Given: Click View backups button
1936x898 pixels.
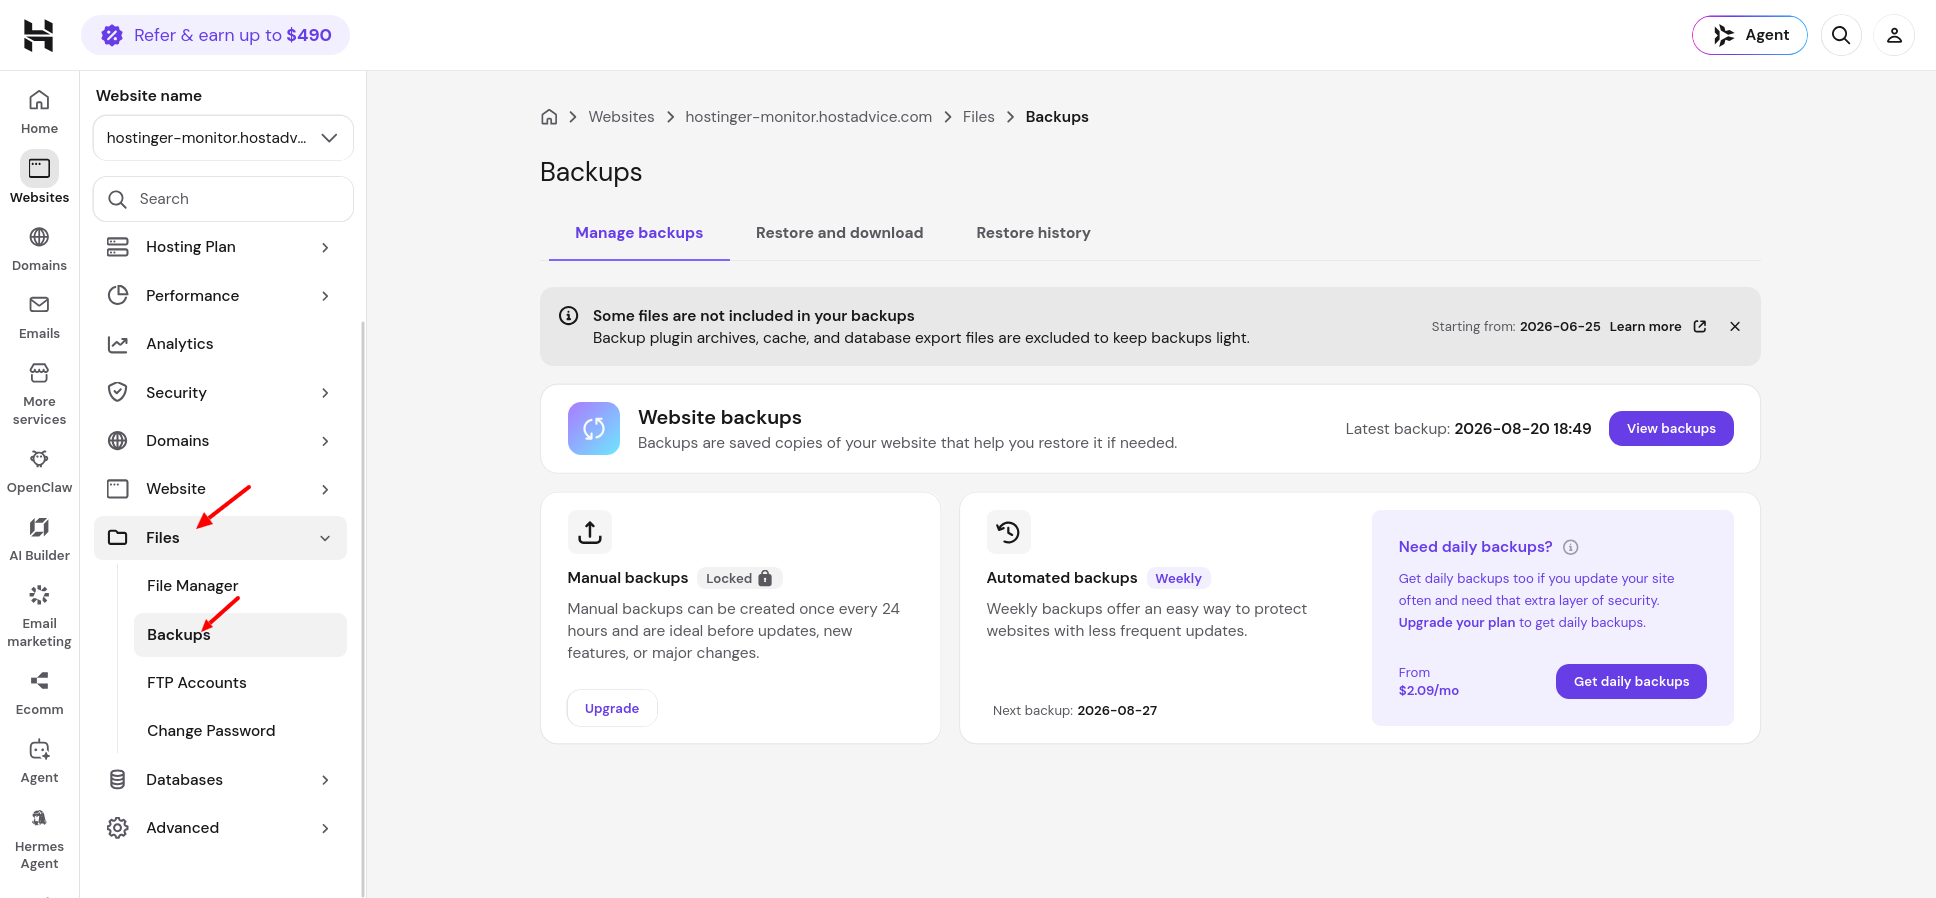Looking at the screenshot, I should click(1671, 429).
